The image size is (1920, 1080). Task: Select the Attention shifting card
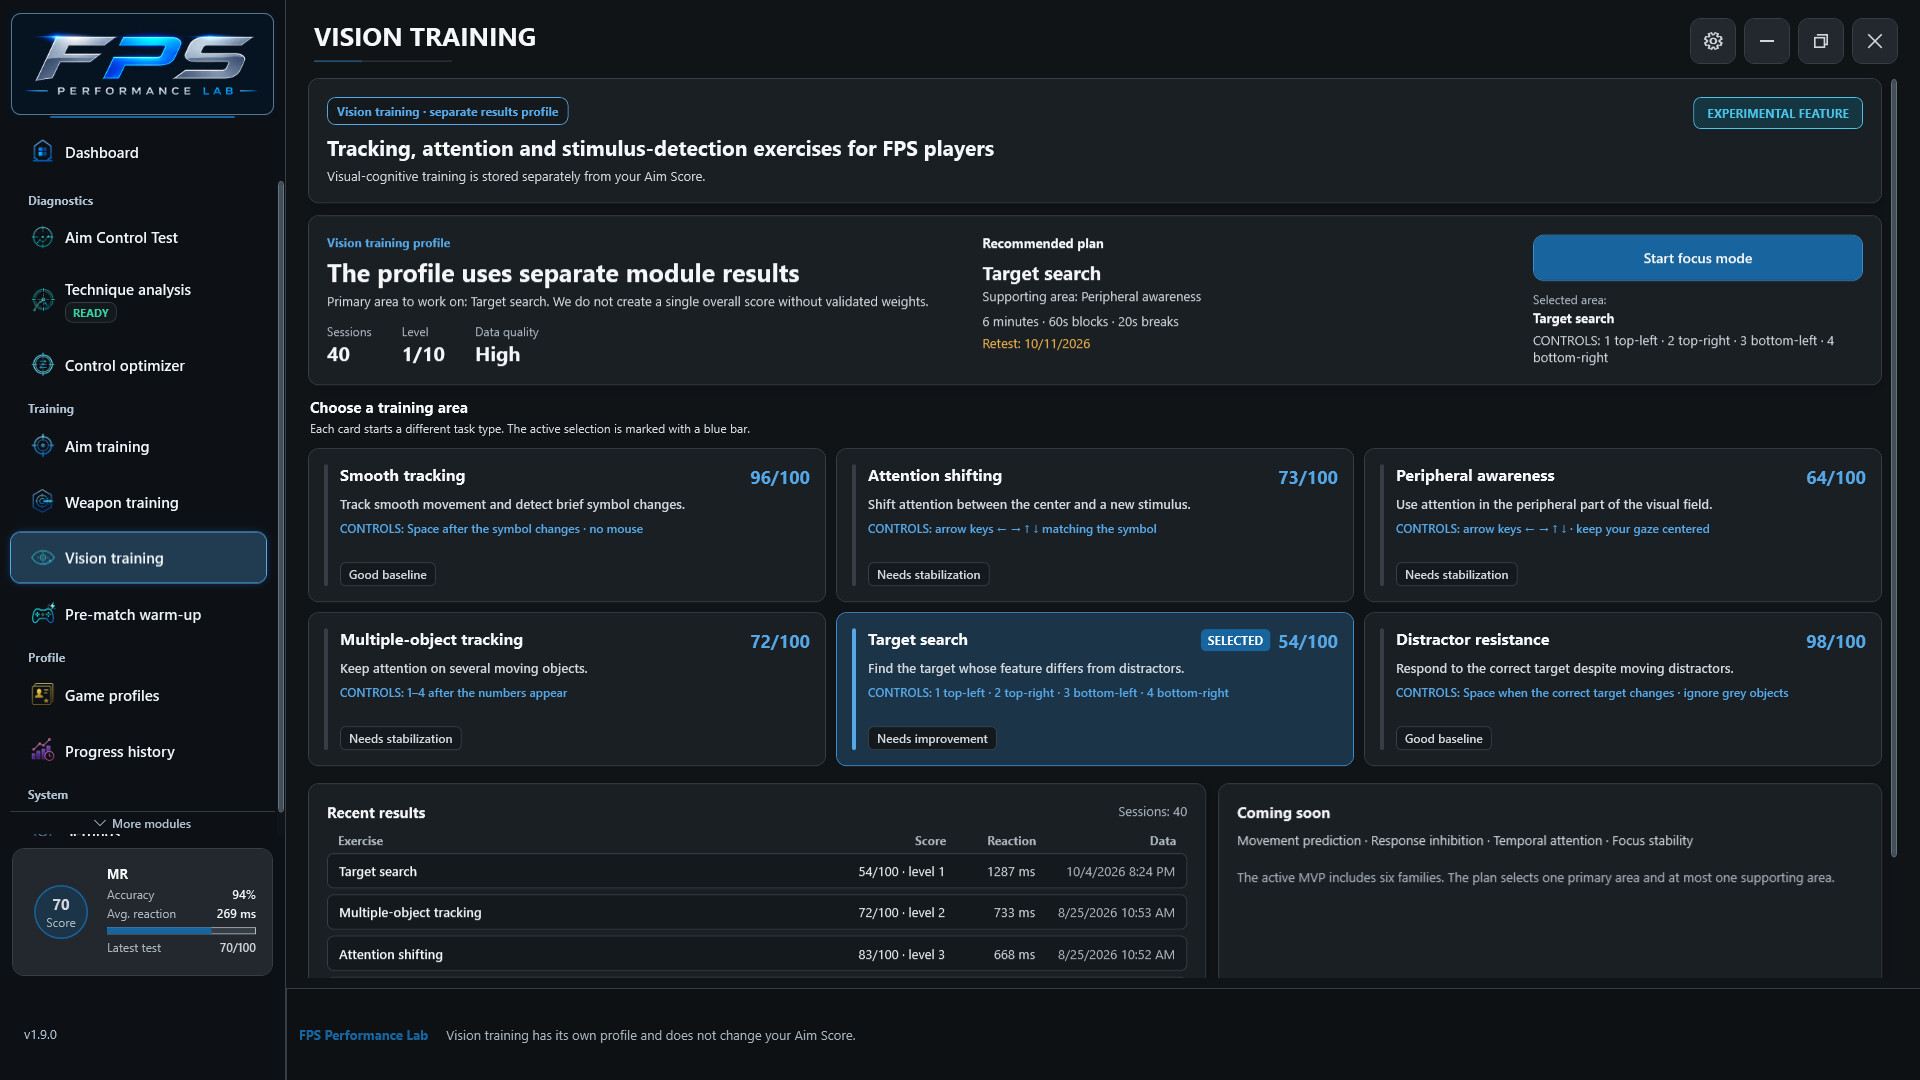pos(1095,525)
